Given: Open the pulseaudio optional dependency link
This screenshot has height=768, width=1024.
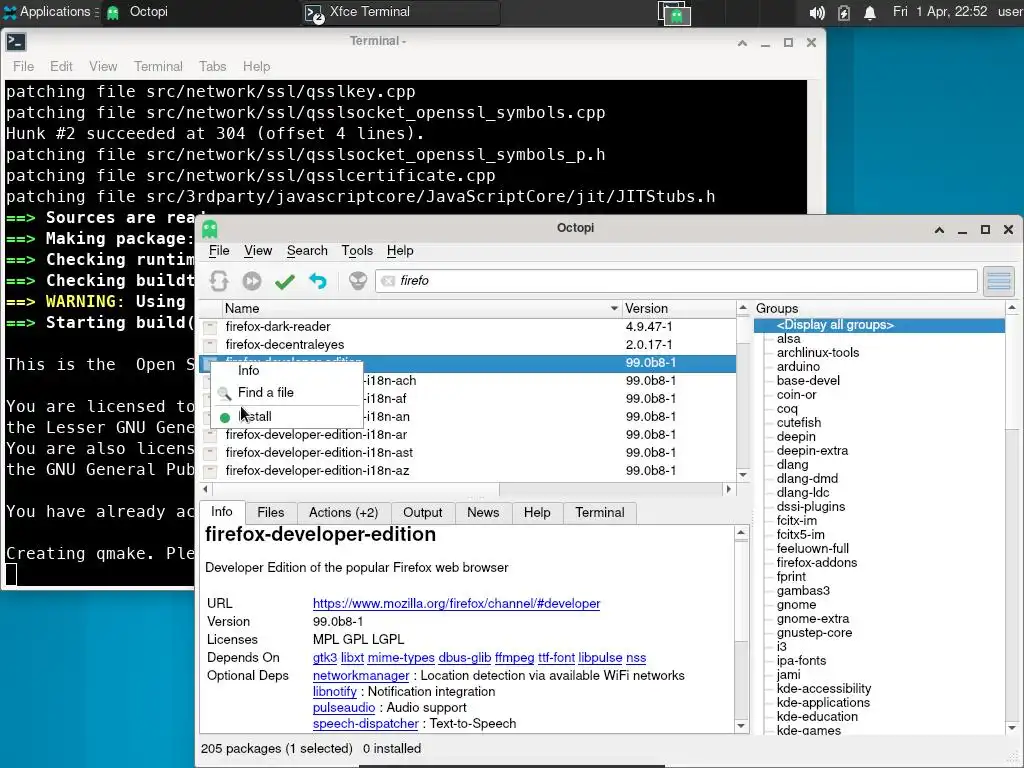Looking at the screenshot, I should click(344, 708).
